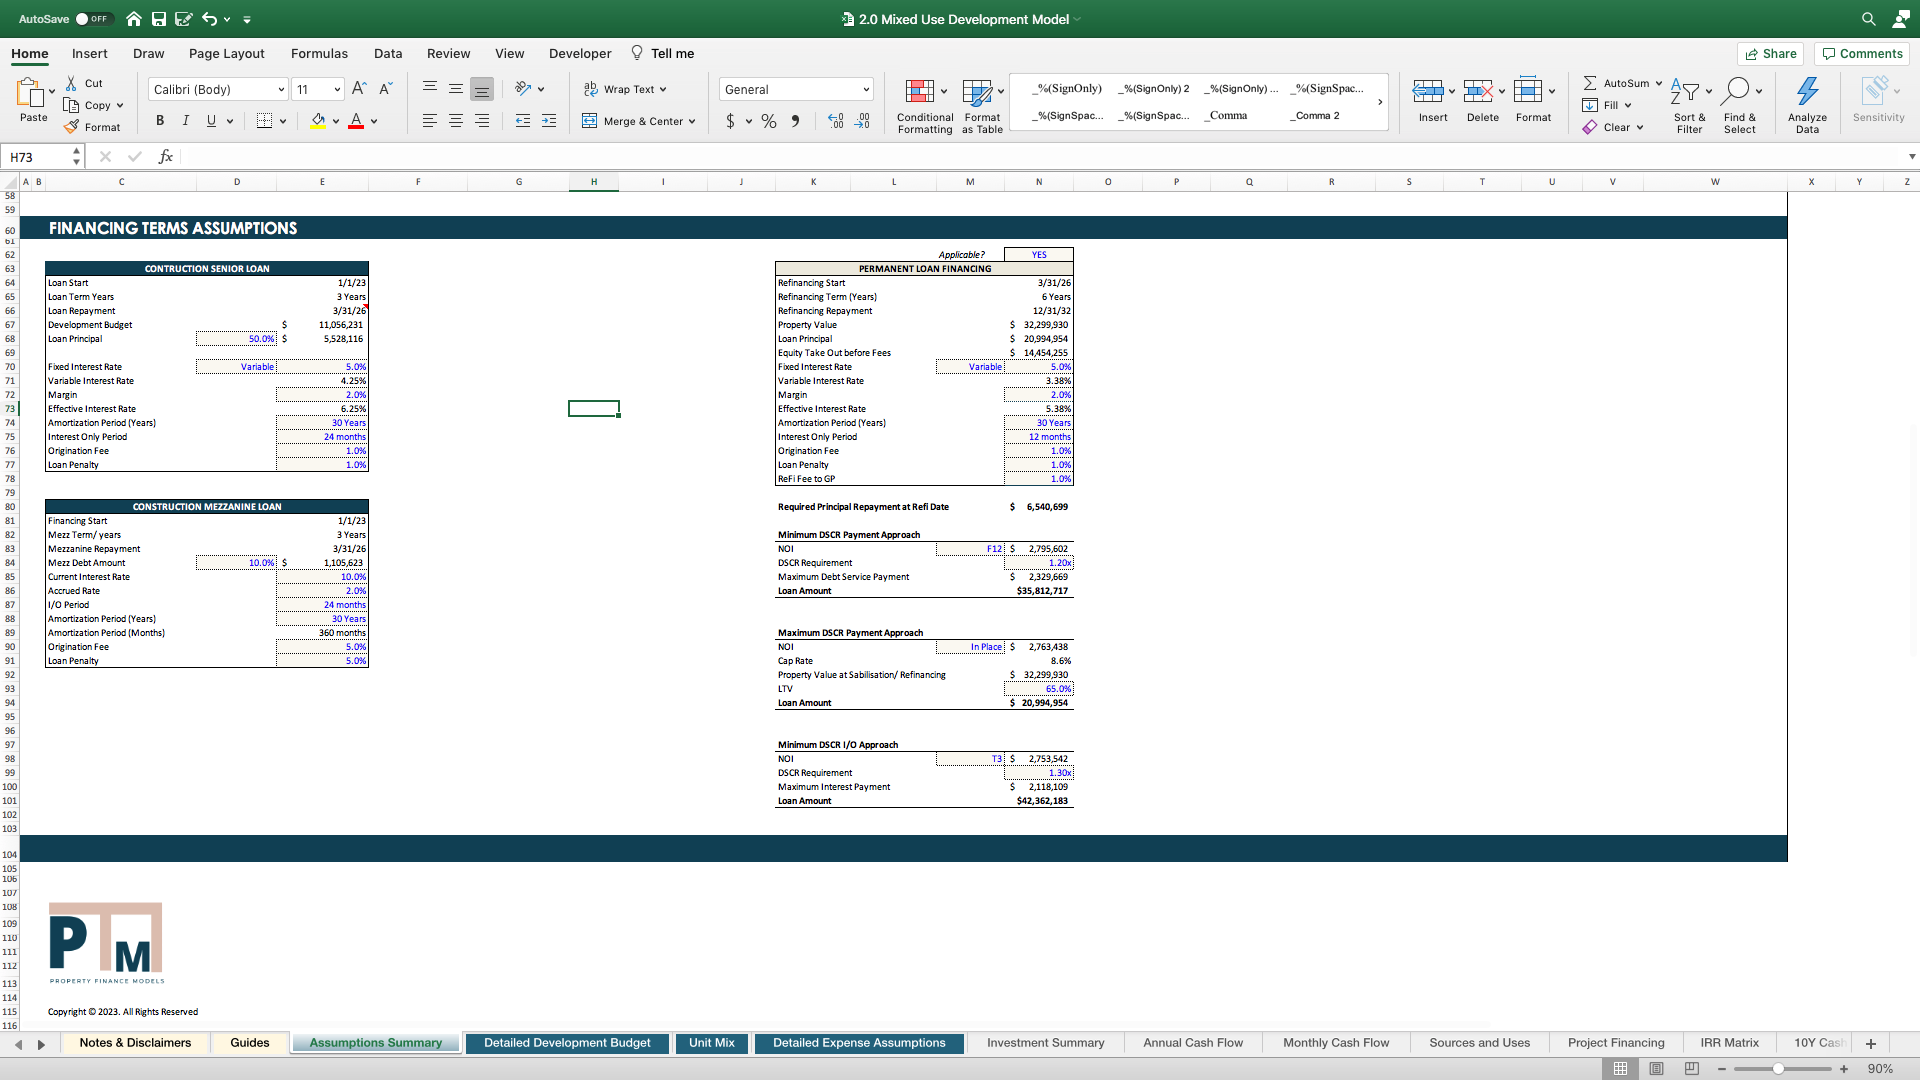
Task: Click the Format painter brush
Action: (x=71, y=127)
